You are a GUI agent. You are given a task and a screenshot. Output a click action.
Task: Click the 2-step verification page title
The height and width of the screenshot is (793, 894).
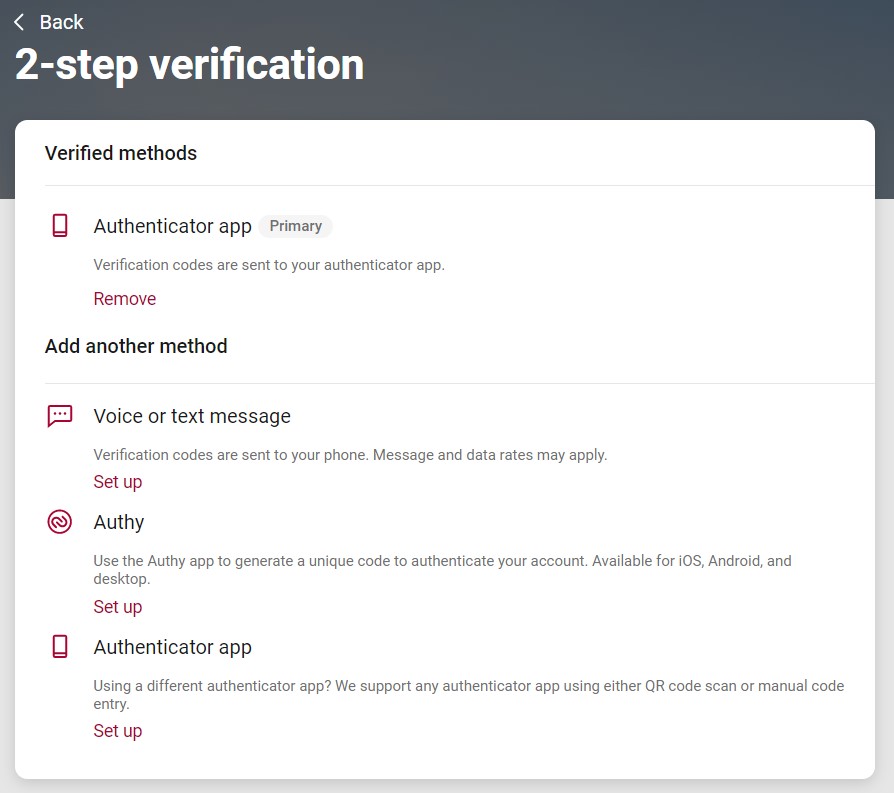click(189, 65)
